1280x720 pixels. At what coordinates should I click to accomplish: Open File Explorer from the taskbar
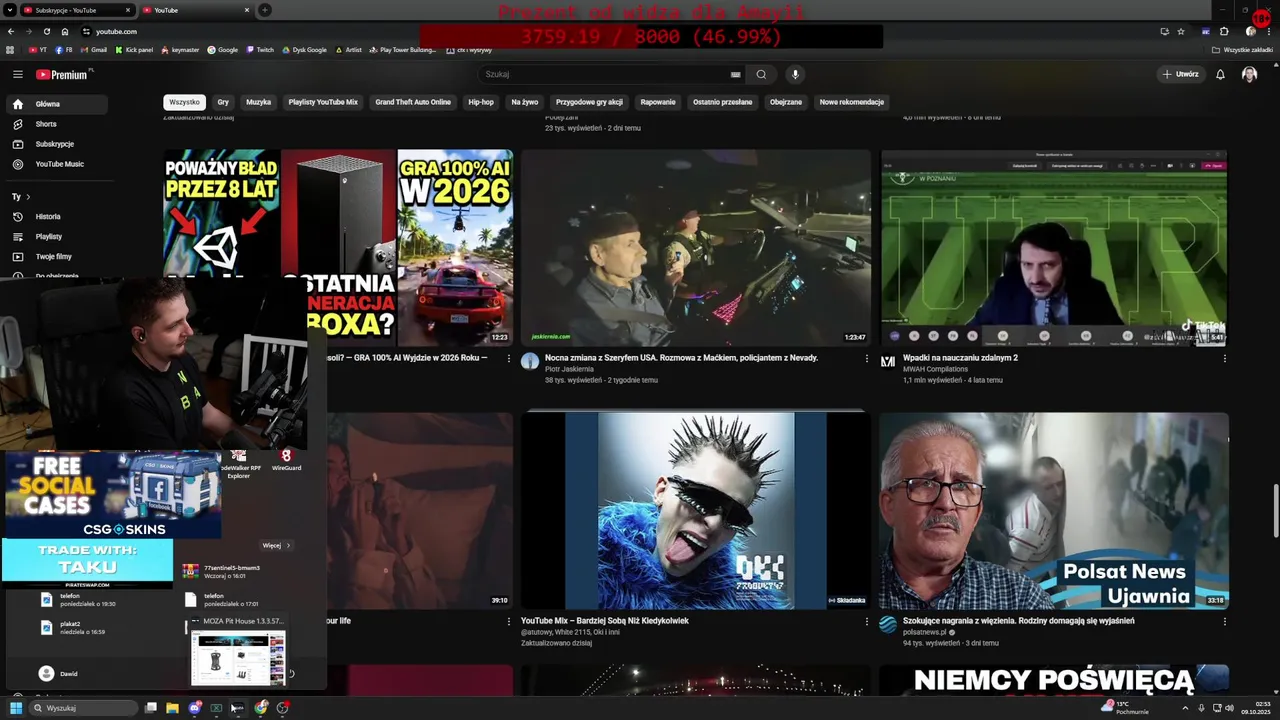point(172,708)
